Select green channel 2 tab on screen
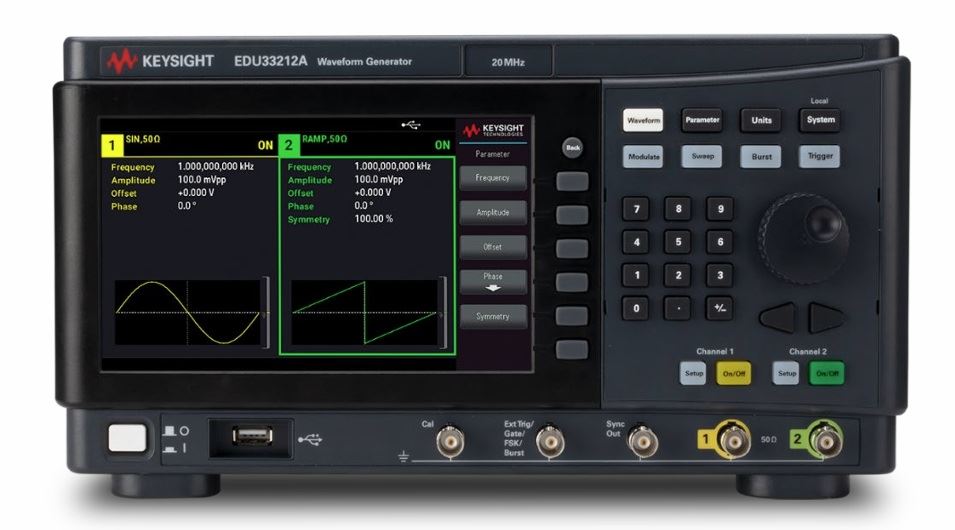 289,145
